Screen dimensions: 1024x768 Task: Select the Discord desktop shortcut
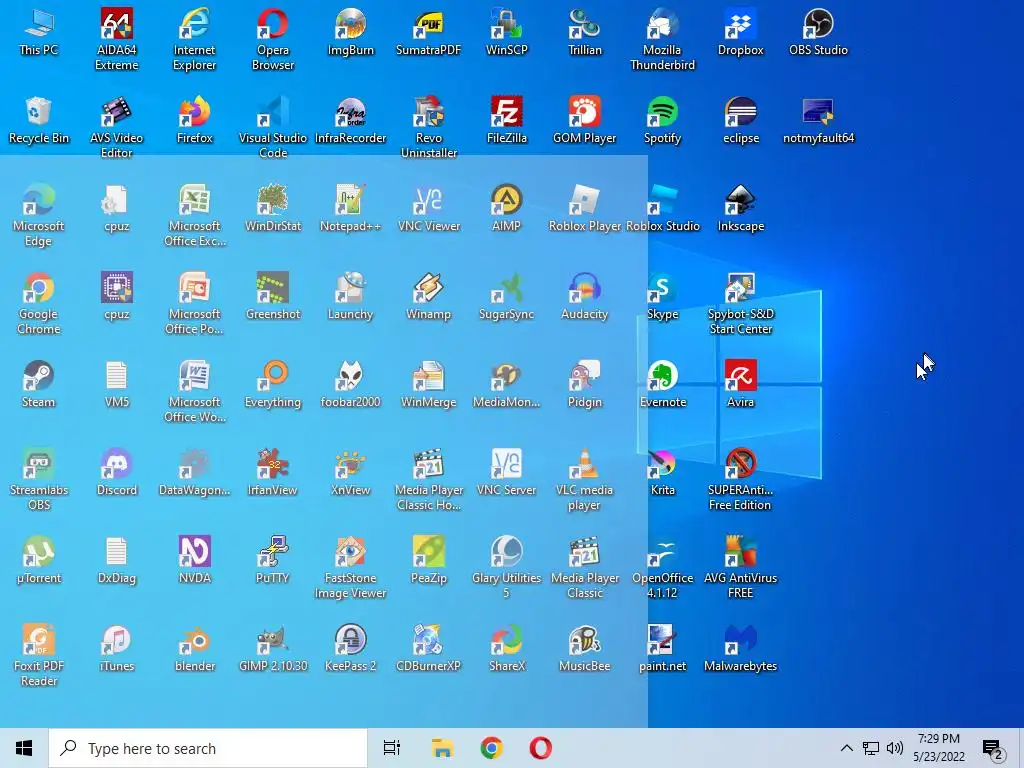116,473
